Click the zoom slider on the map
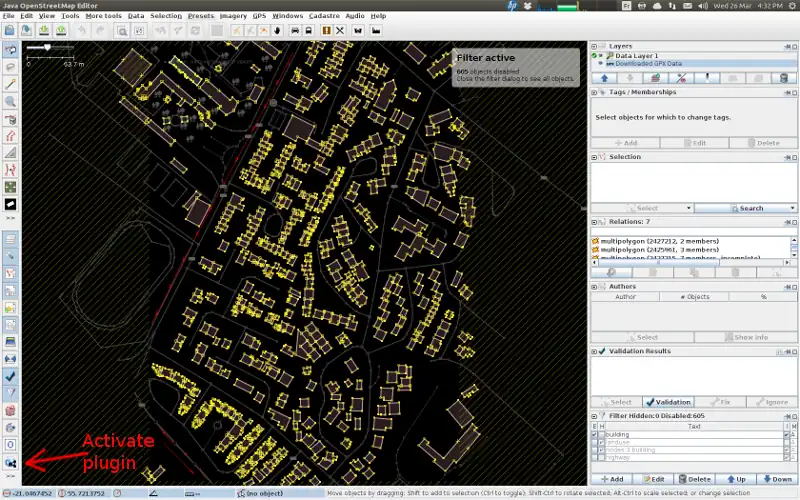The width and height of the screenshot is (800, 500). coord(45,47)
